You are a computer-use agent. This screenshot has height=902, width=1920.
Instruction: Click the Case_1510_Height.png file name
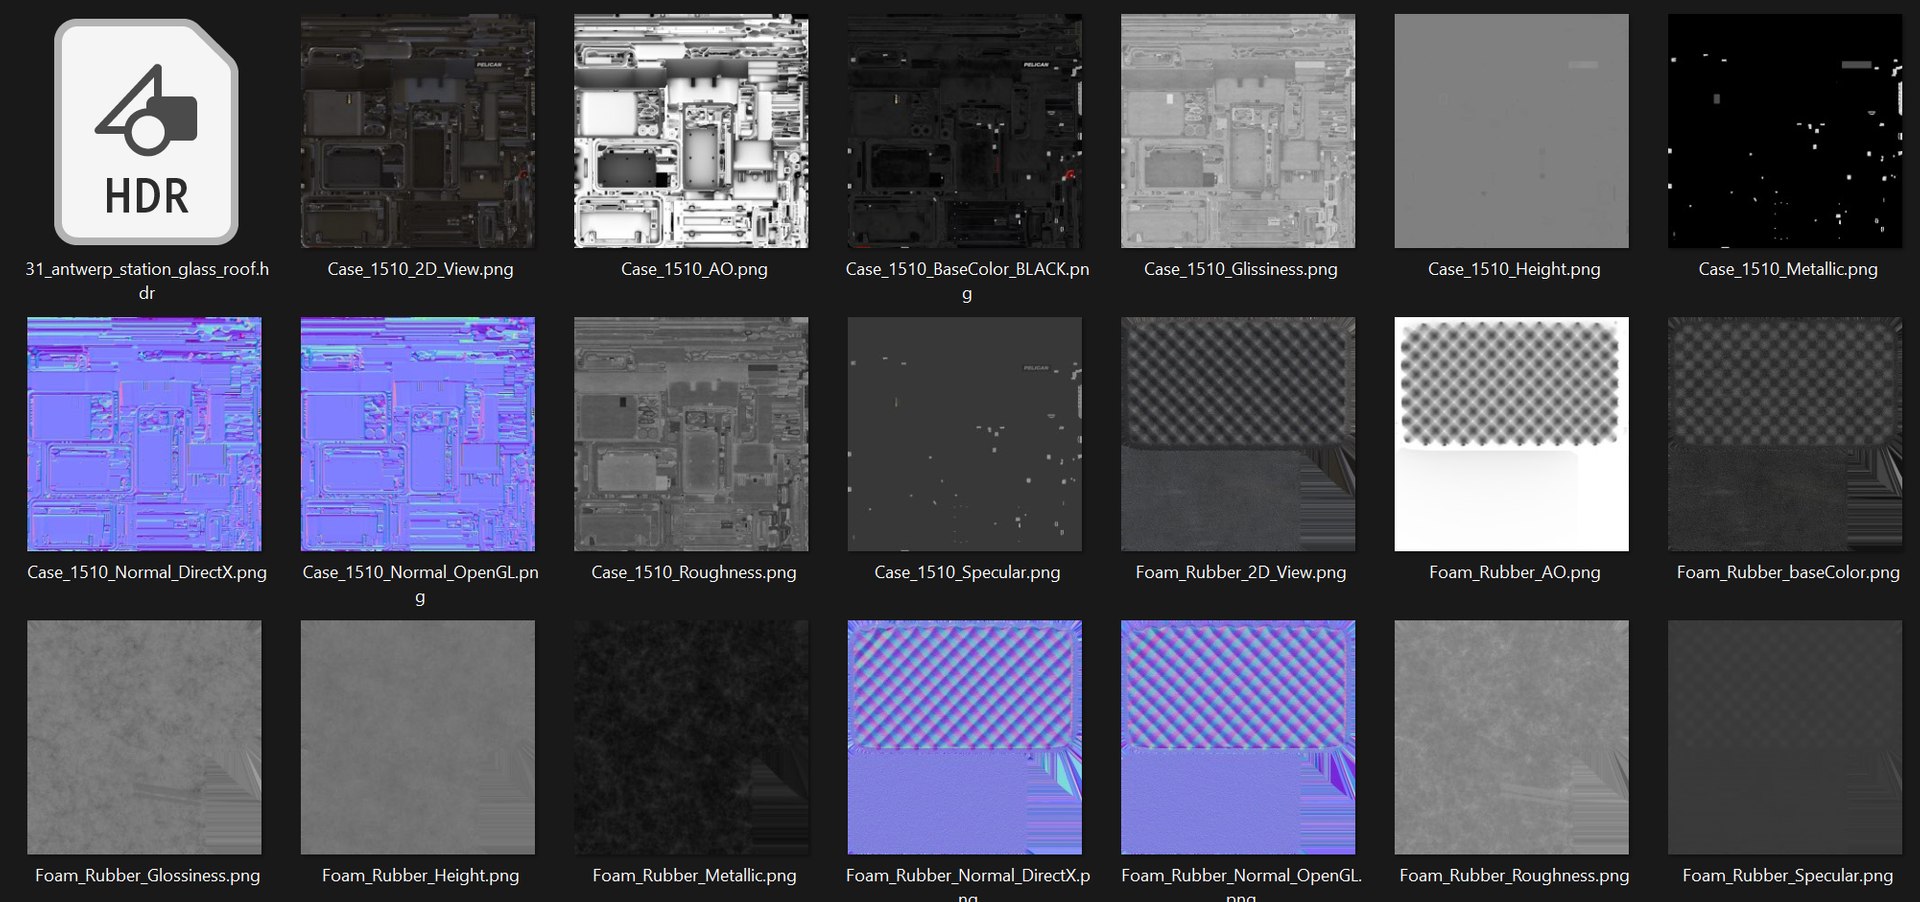(x=1514, y=269)
